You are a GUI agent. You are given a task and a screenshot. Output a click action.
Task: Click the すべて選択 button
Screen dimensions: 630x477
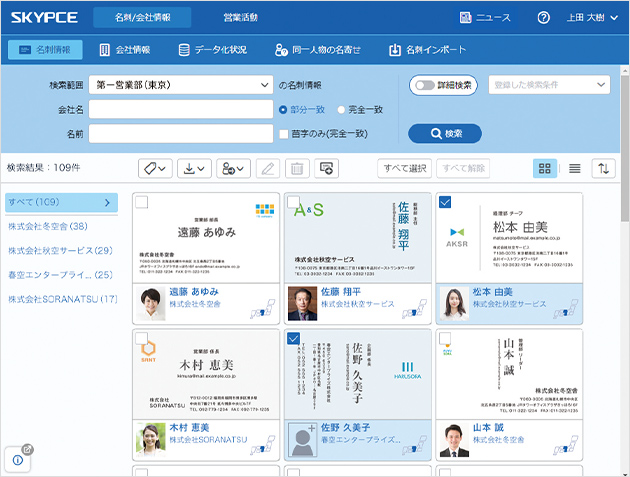coord(405,168)
